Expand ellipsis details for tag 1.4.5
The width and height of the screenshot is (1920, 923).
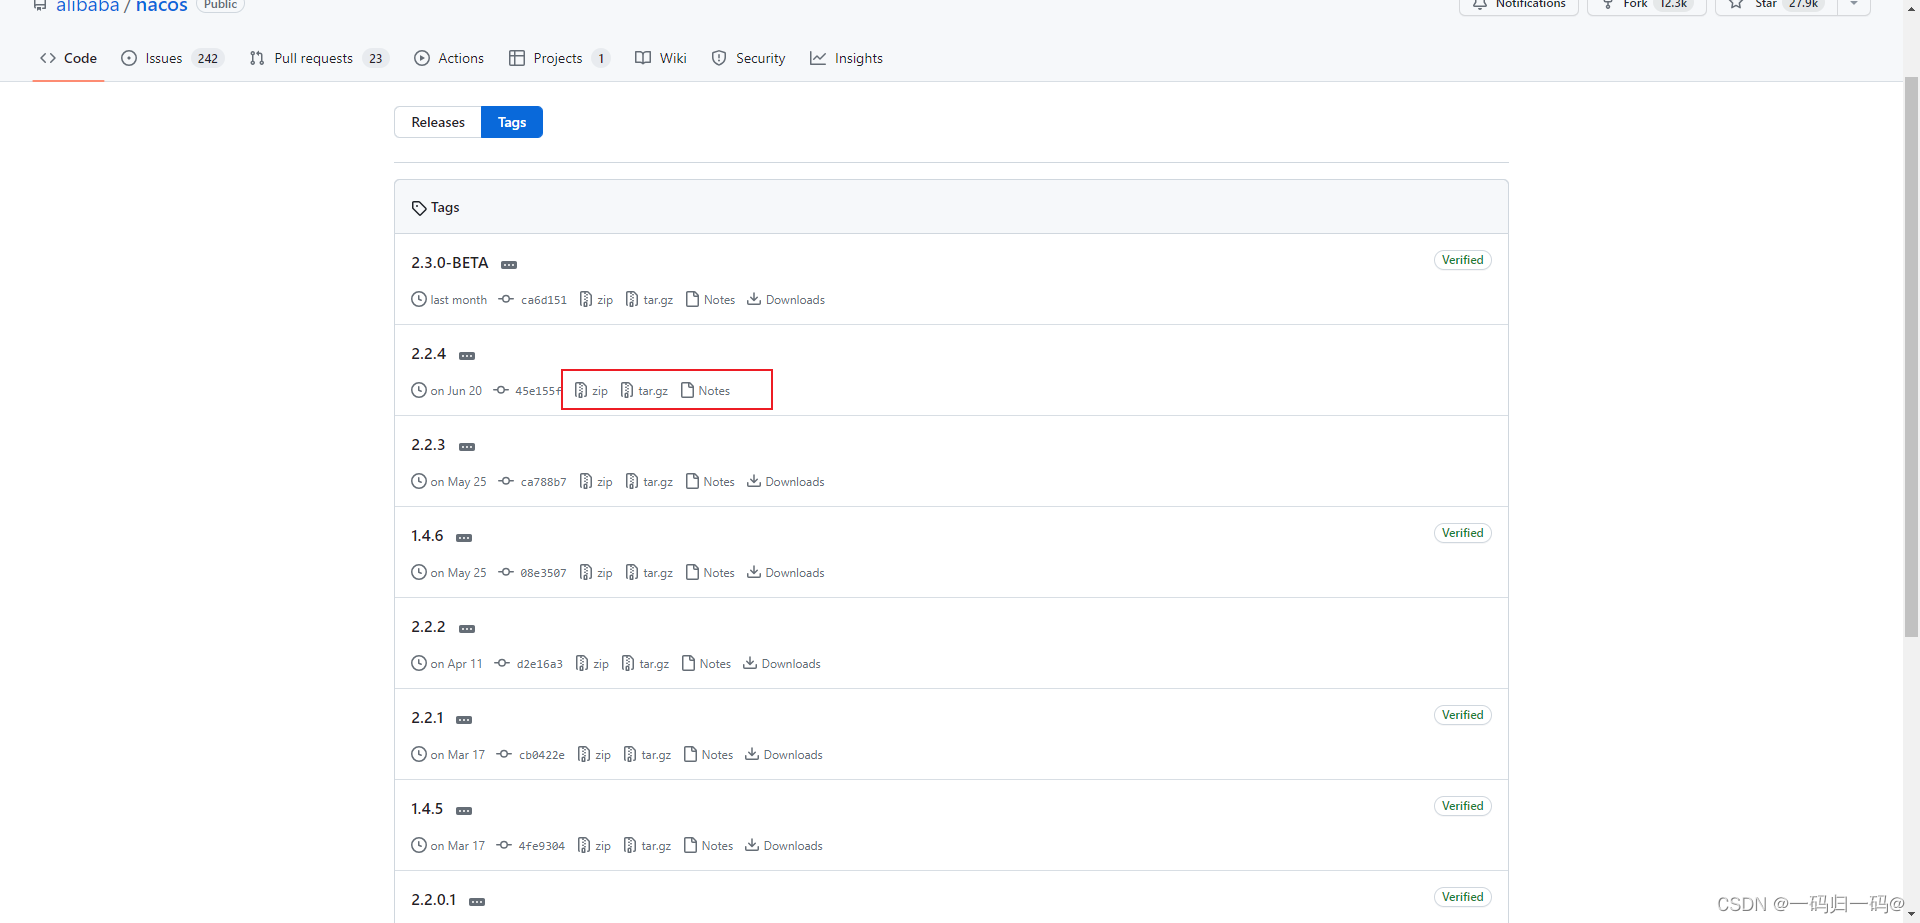point(464,810)
